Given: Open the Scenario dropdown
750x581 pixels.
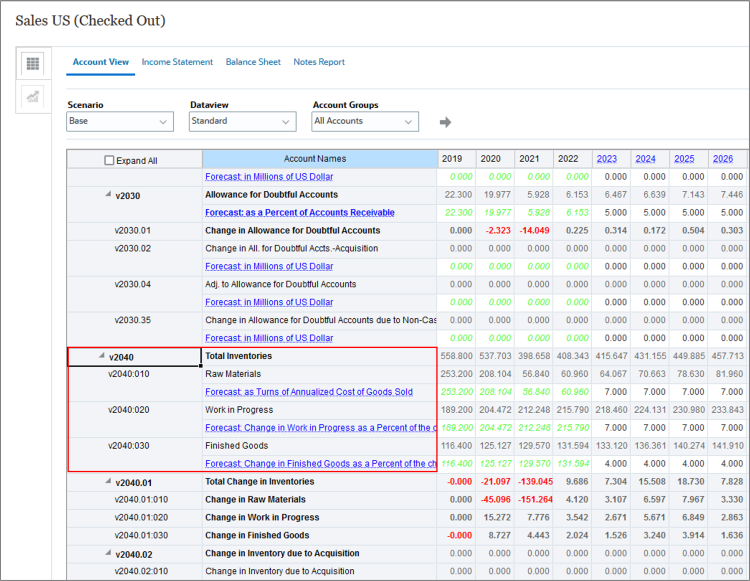Looking at the screenshot, I should coord(120,122).
